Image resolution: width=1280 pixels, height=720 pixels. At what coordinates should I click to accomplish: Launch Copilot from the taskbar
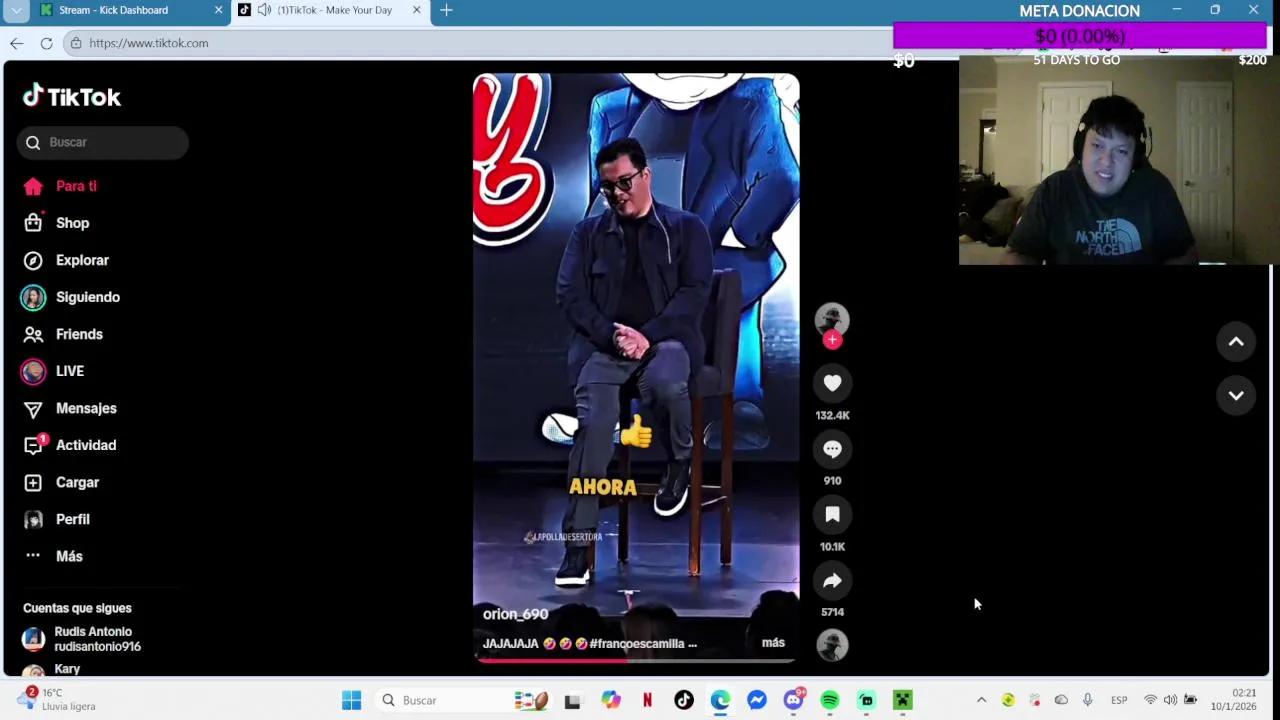(x=610, y=700)
